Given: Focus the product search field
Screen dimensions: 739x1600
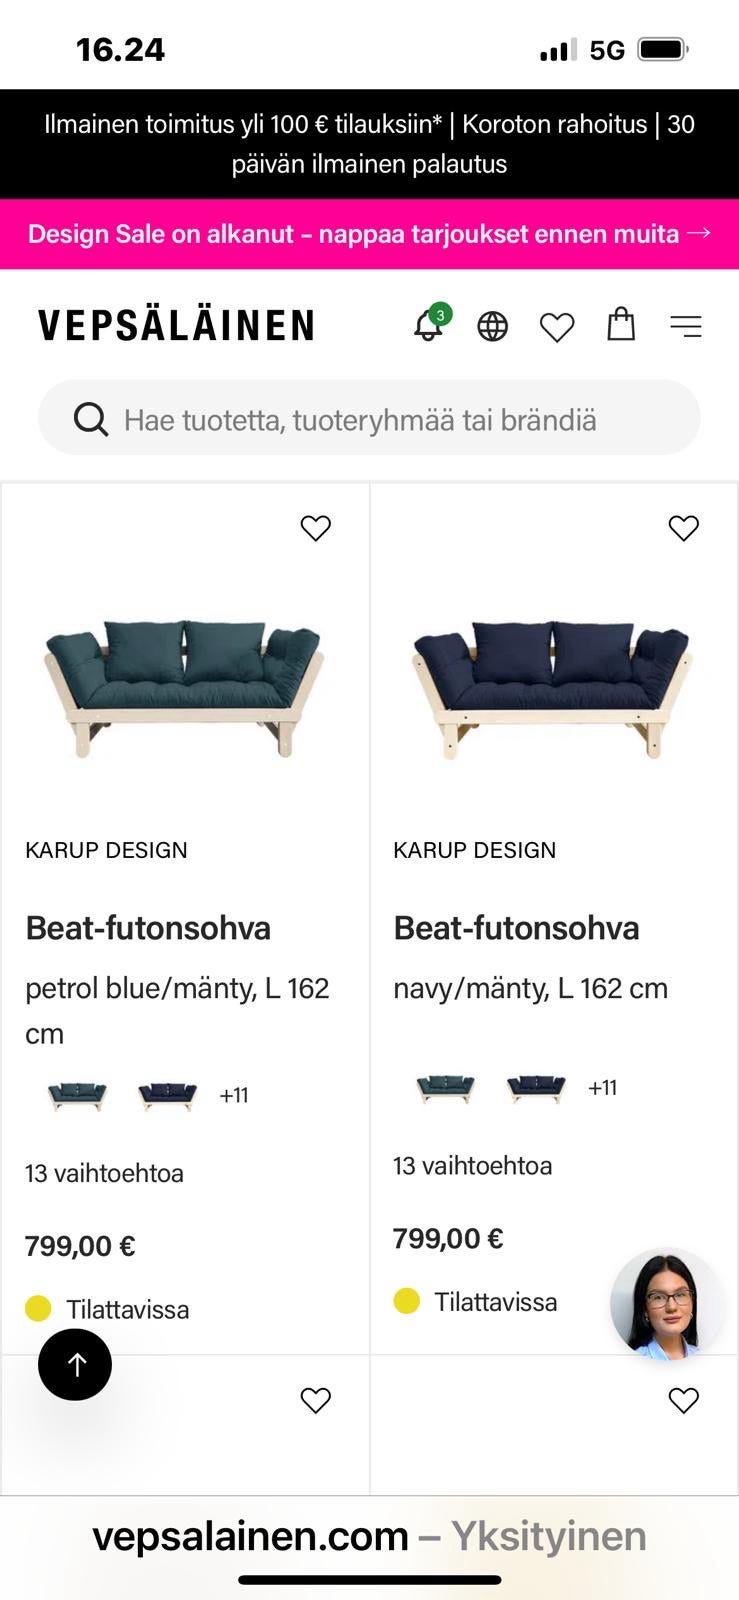Looking at the screenshot, I should [390, 419].
